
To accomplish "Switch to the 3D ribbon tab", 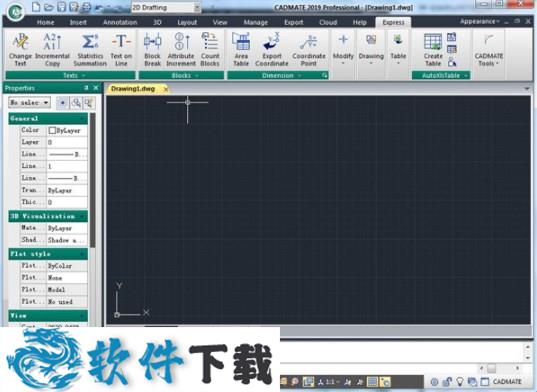I will (157, 22).
